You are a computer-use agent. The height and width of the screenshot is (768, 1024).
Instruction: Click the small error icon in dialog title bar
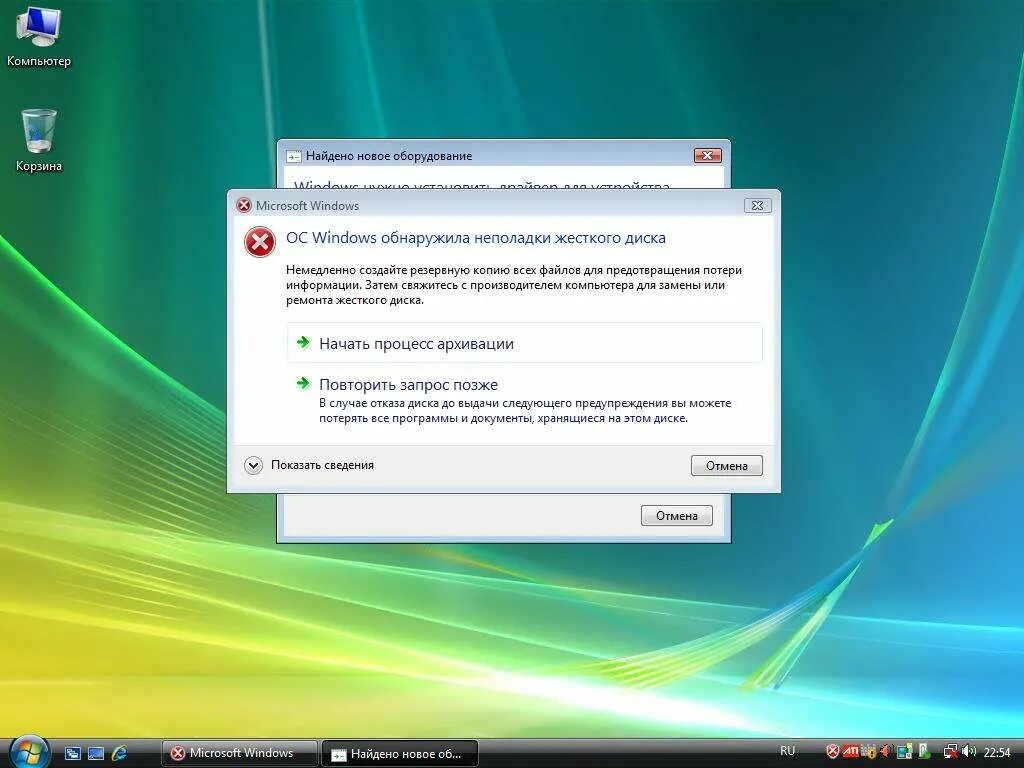click(x=244, y=205)
